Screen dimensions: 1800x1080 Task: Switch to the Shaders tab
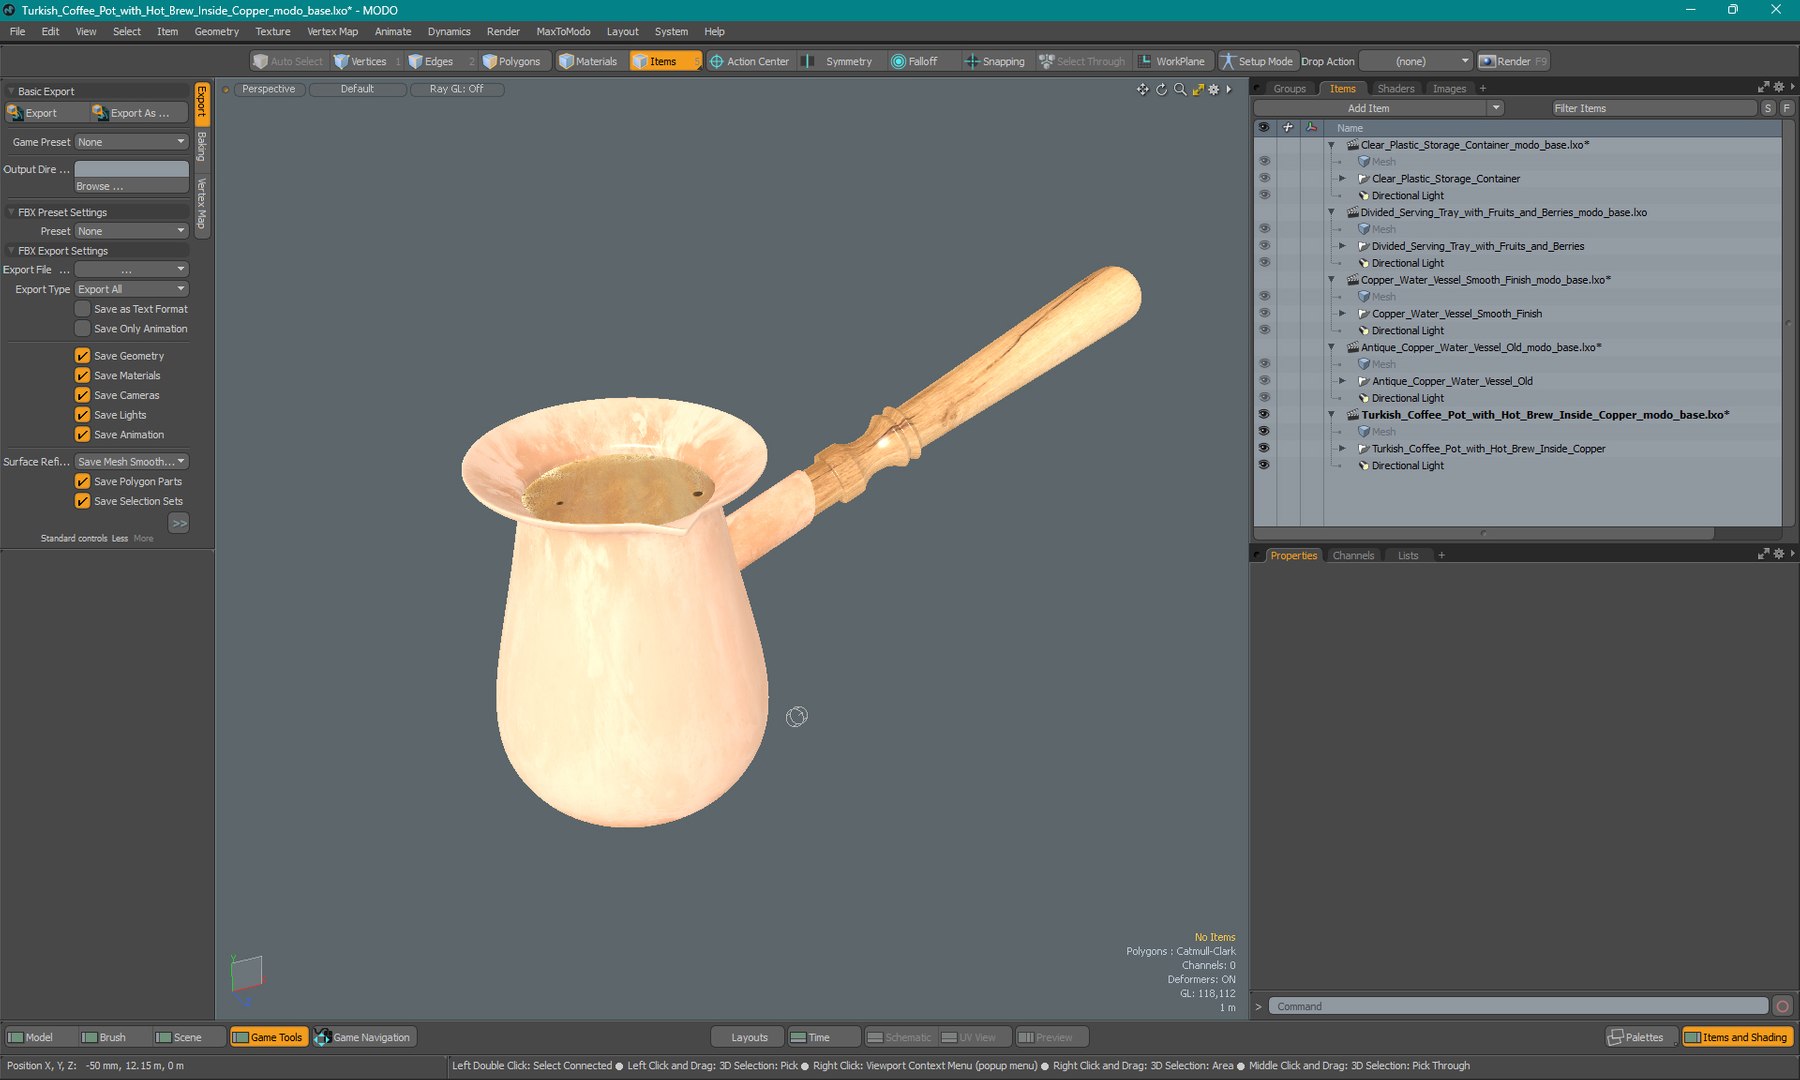coord(1395,88)
